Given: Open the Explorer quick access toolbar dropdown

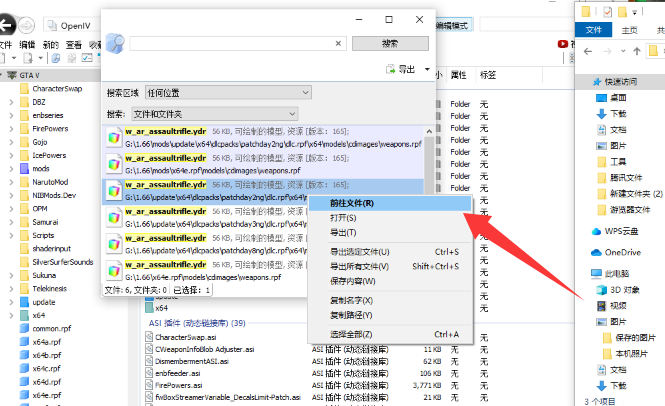Looking at the screenshot, I should coord(635,12).
